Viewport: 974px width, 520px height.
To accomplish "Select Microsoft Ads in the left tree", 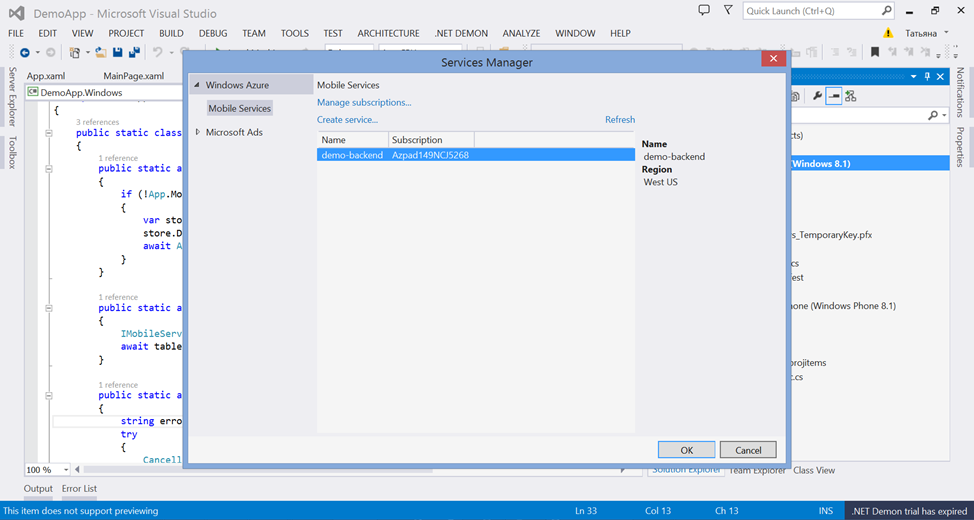I will (234, 132).
